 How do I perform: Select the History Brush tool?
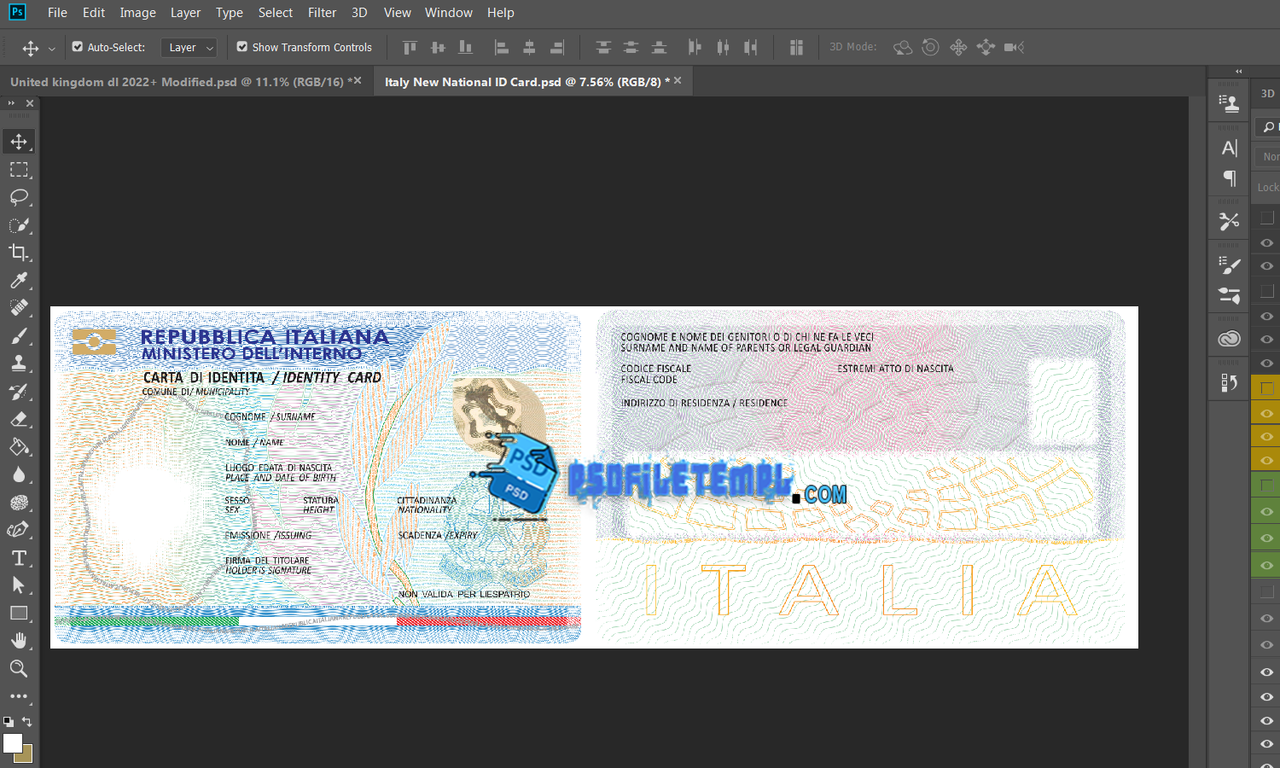19,391
